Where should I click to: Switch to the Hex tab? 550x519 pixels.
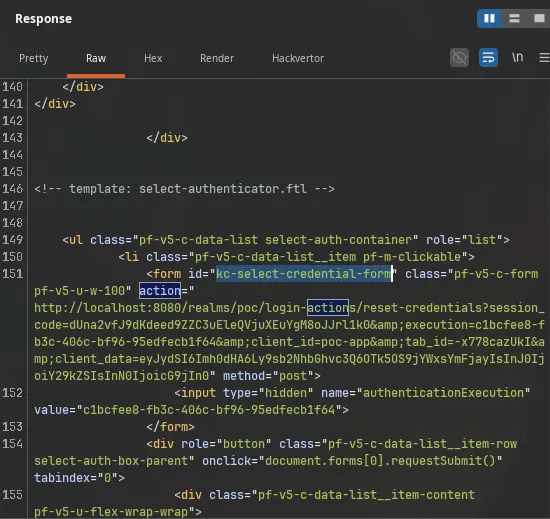[153, 58]
